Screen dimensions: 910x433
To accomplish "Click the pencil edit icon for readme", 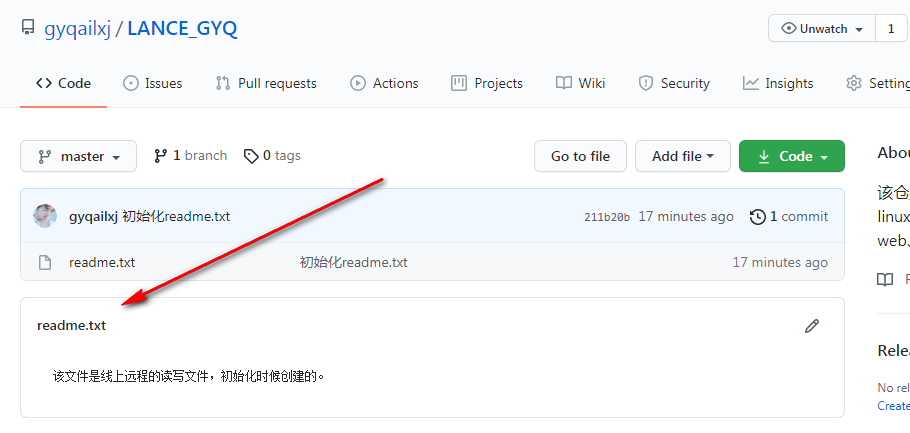I will click(x=812, y=326).
